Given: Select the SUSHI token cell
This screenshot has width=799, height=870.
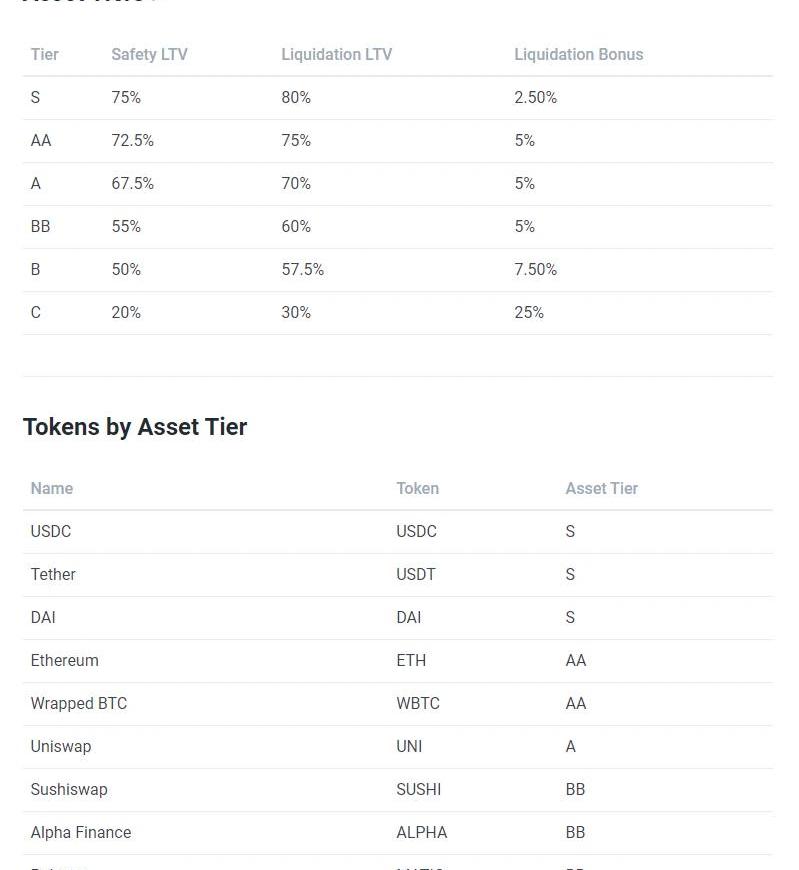Looking at the screenshot, I should pos(418,790).
